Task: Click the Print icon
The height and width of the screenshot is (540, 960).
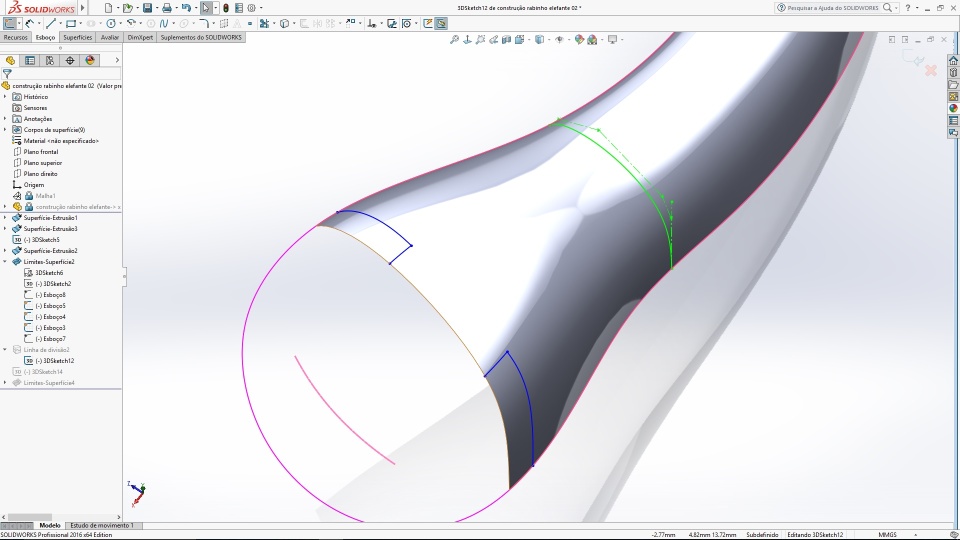Action: tap(167, 8)
